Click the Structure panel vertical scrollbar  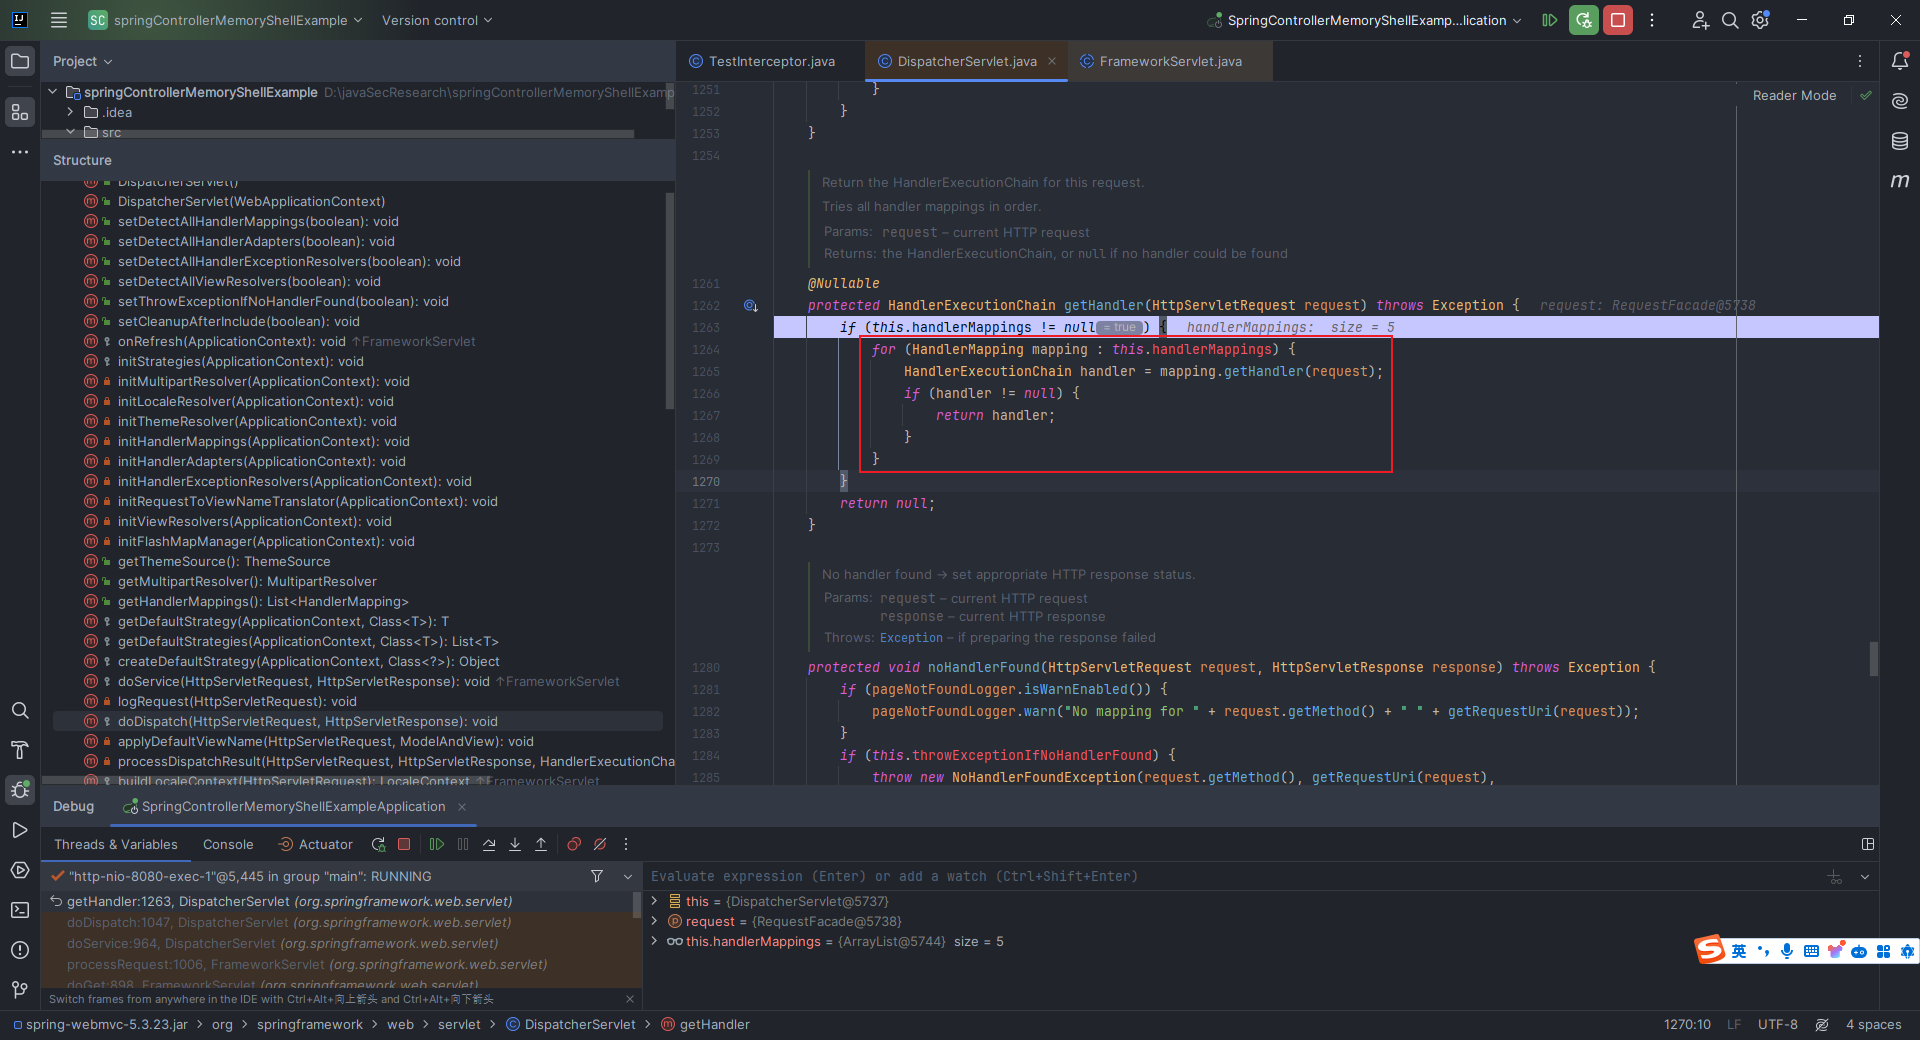click(669, 300)
